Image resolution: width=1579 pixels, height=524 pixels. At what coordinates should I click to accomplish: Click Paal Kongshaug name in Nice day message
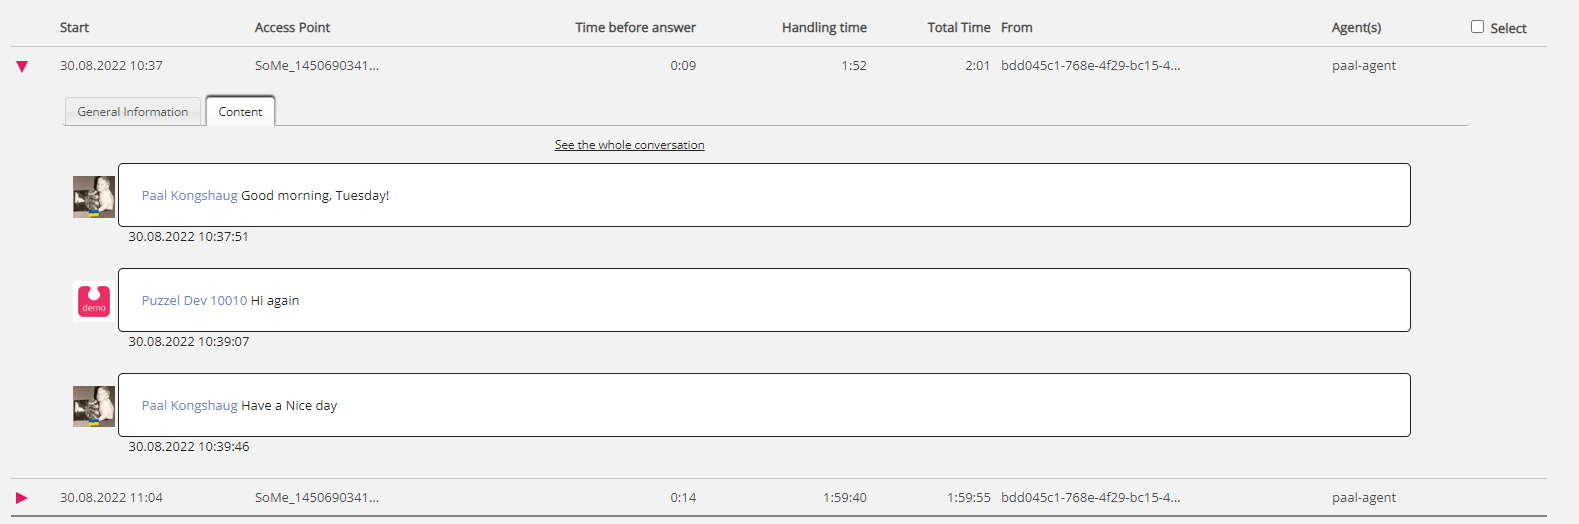click(189, 406)
